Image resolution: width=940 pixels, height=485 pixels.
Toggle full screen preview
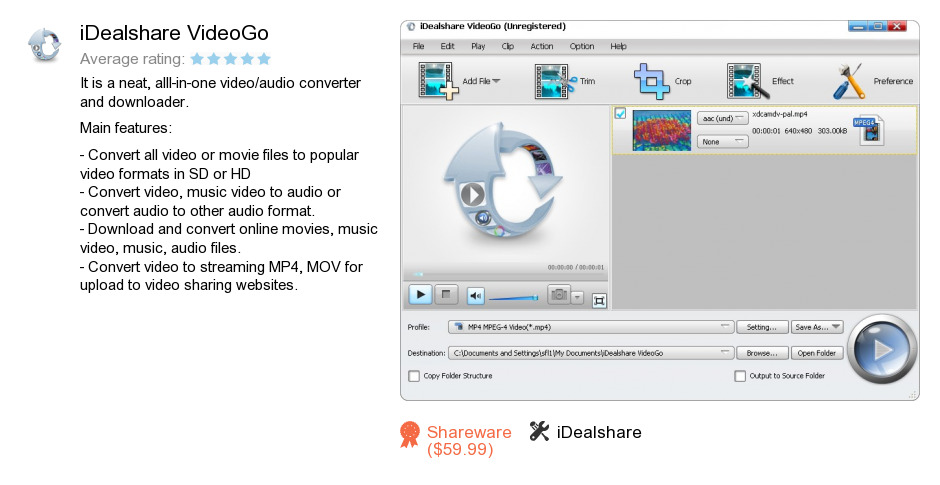click(599, 298)
